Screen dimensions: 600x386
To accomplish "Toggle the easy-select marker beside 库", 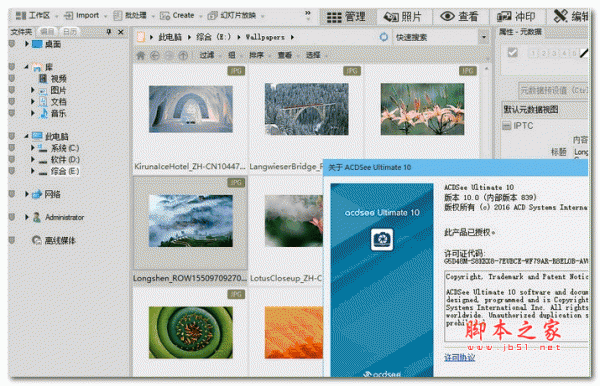I will click(x=12, y=67).
